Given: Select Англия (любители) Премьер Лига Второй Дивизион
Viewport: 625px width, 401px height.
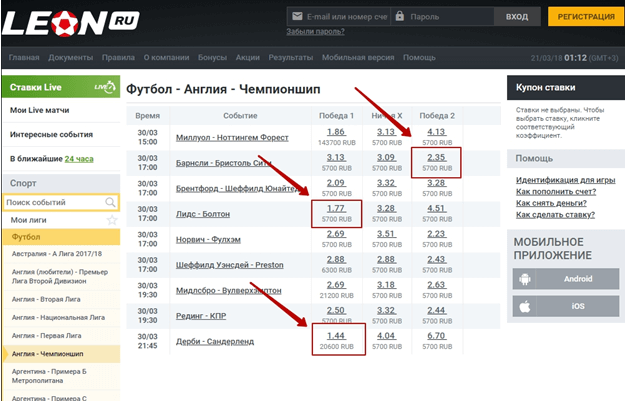Looking at the screenshot, I should tap(60, 276).
